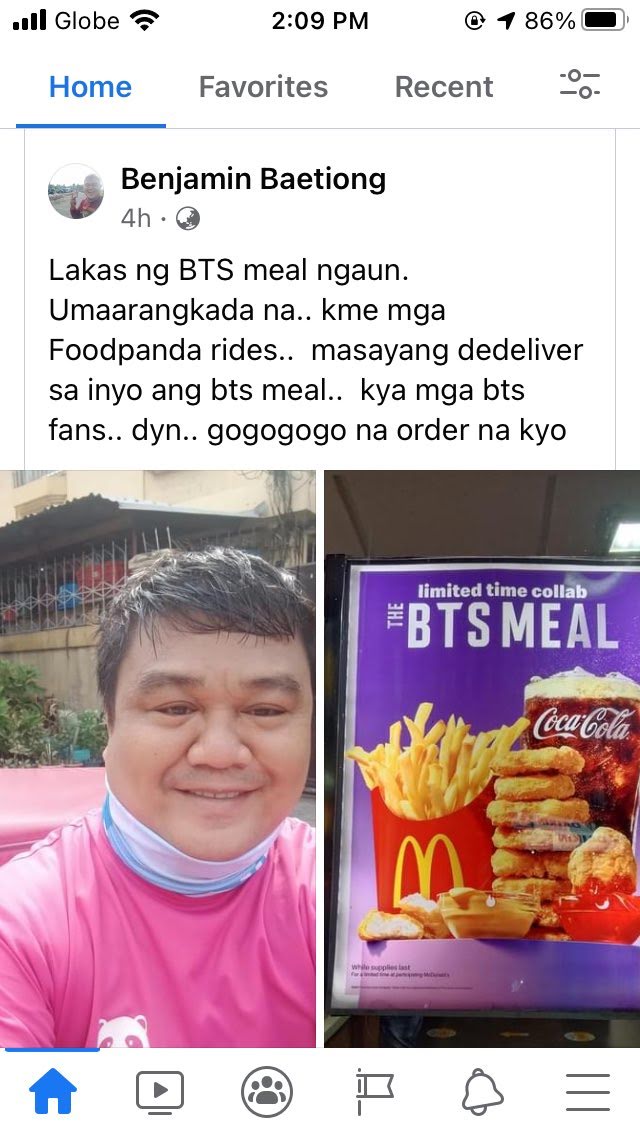Image resolution: width=640 pixels, height=1136 pixels.
Task: Open the Watch video icon
Action: point(160,1091)
